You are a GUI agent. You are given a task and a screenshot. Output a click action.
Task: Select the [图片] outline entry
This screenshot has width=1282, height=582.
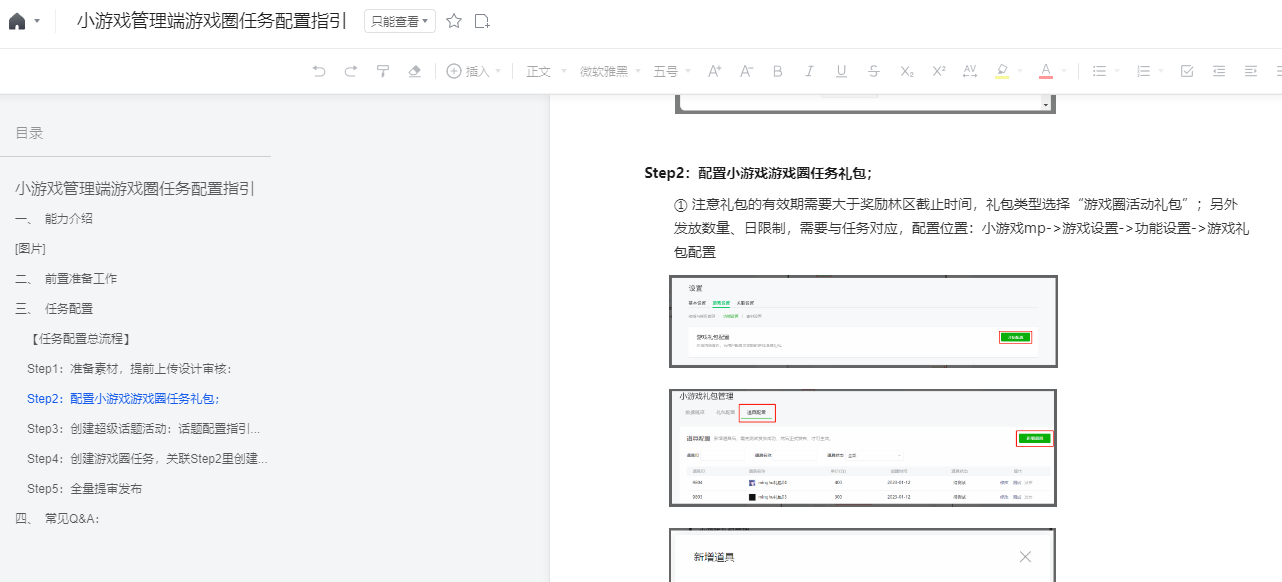pyautogui.click(x=30, y=248)
